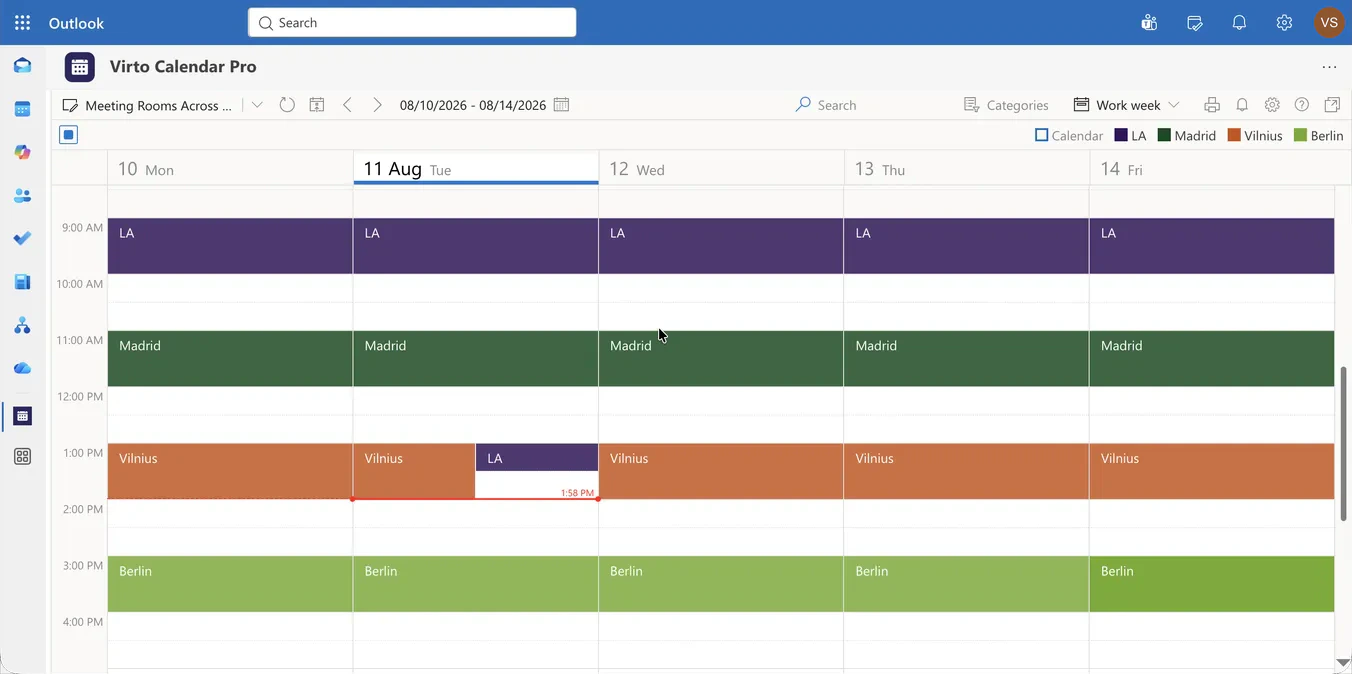
Task: Open Thursday's Vilnius event
Action: [x=966, y=471]
